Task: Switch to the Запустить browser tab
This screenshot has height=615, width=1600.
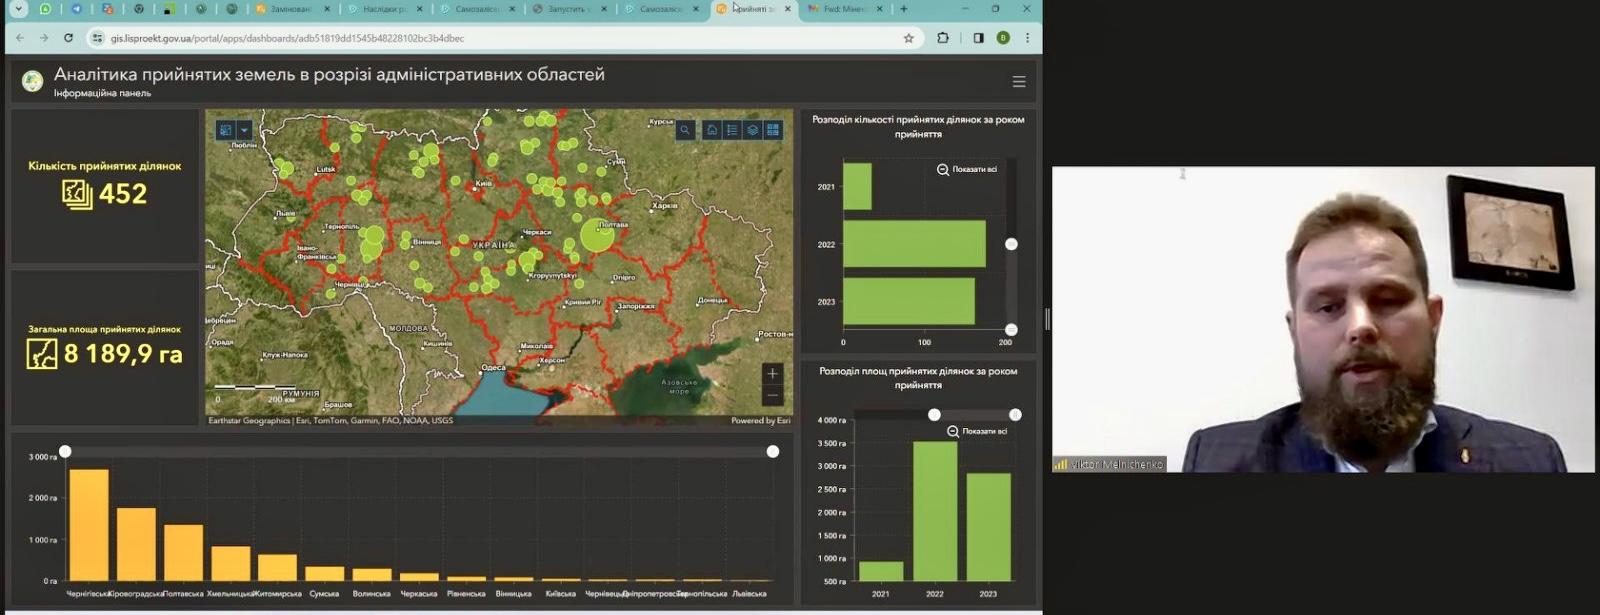Action: tap(565, 9)
